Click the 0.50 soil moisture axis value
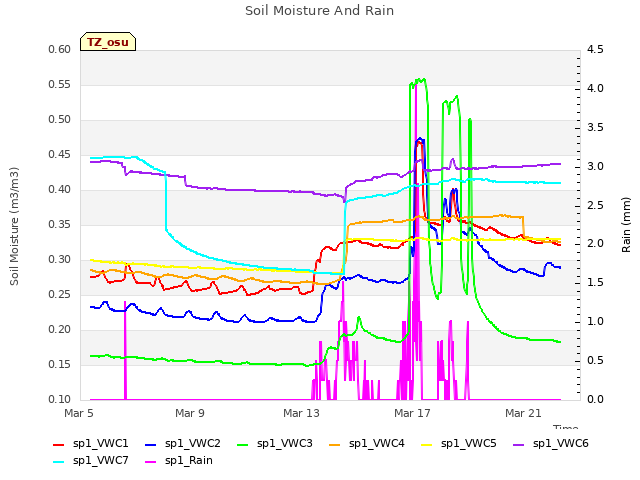The height and width of the screenshot is (480, 640). coord(60,120)
